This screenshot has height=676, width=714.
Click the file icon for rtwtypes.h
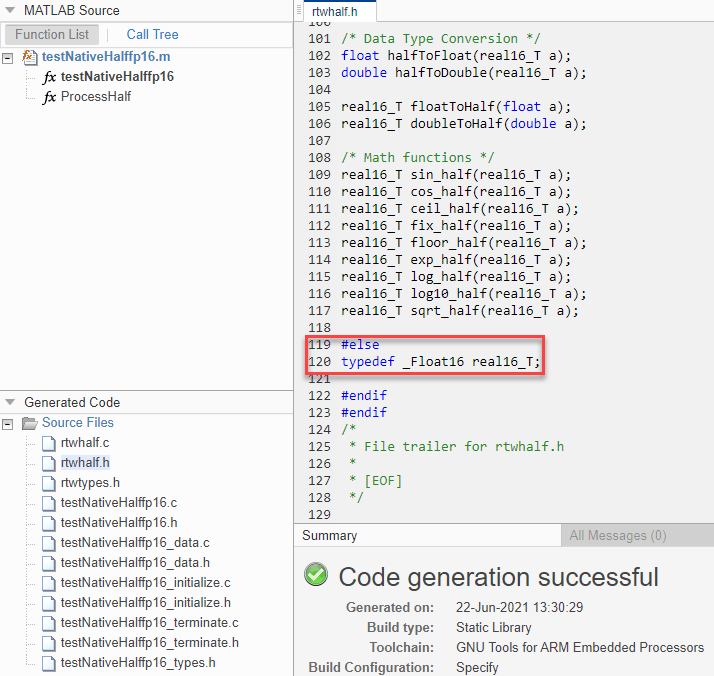click(49, 483)
